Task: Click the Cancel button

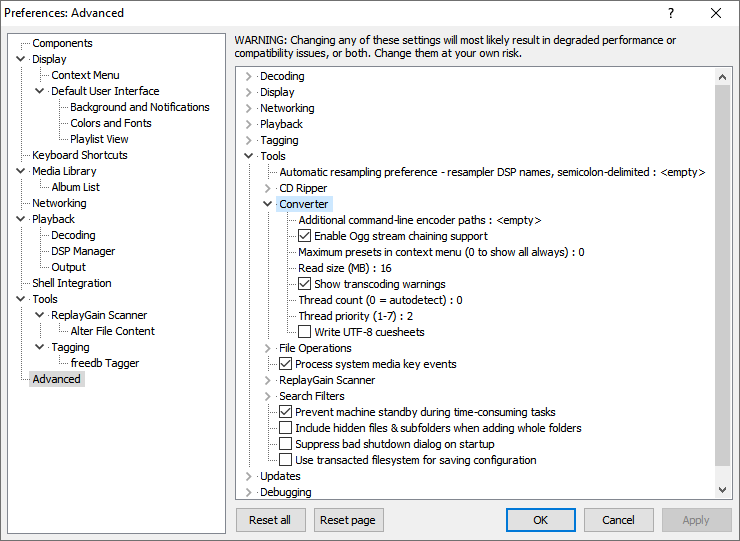Action: 618,520
